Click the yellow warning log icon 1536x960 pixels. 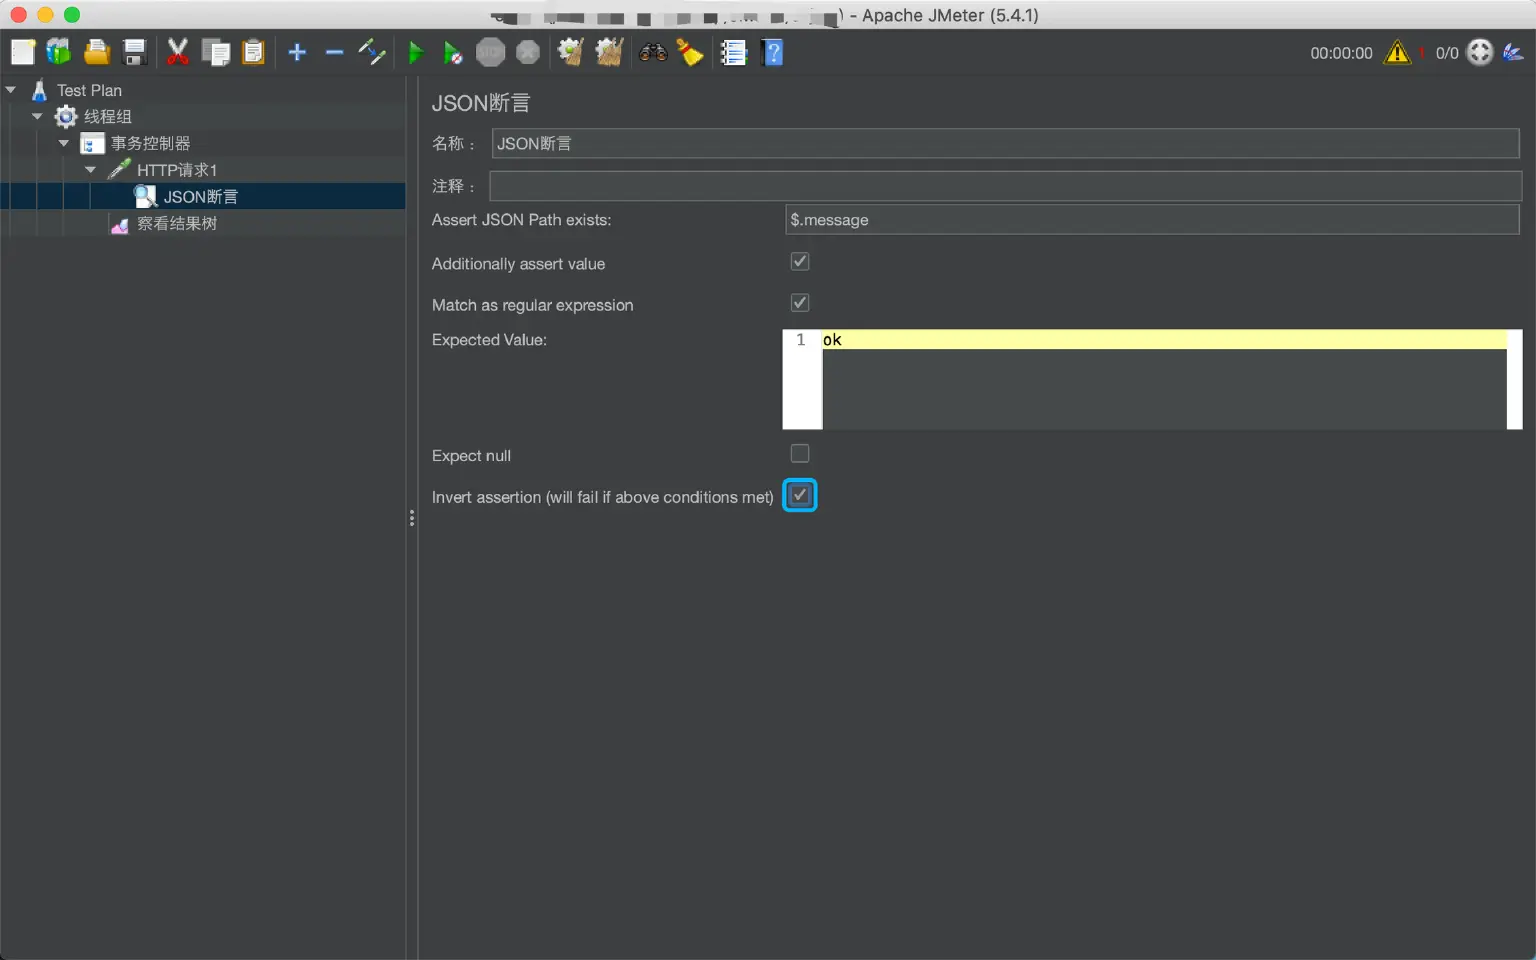tap(1397, 53)
